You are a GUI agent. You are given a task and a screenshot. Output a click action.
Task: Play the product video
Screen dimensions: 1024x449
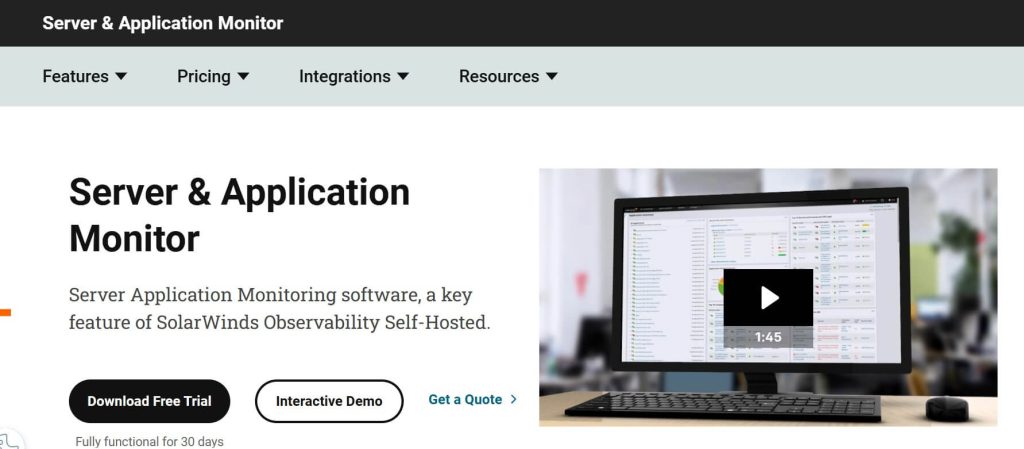pos(768,298)
